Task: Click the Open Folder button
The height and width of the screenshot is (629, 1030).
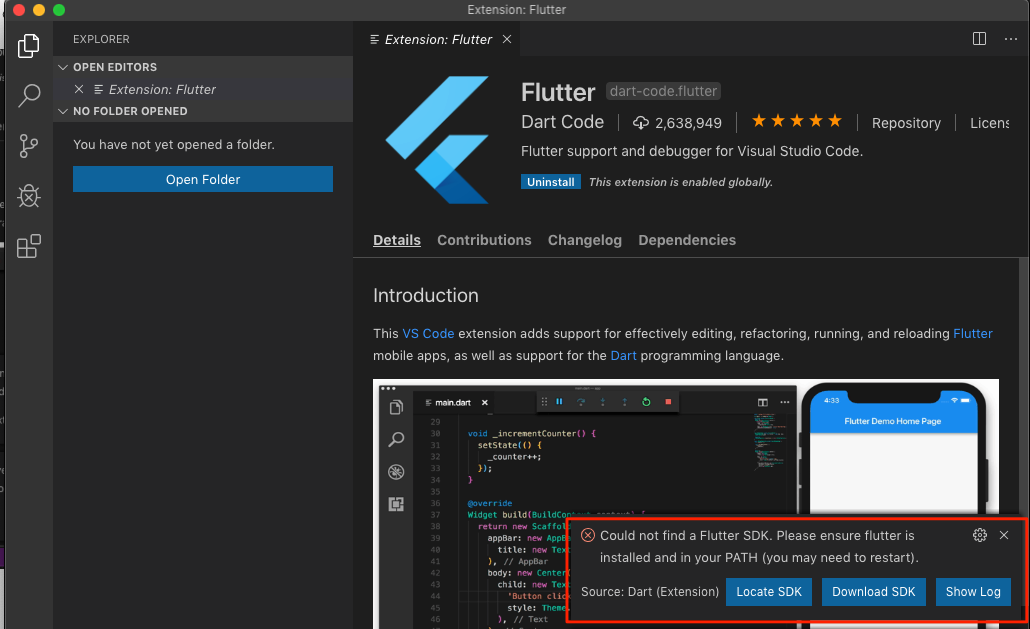Action: coord(203,179)
